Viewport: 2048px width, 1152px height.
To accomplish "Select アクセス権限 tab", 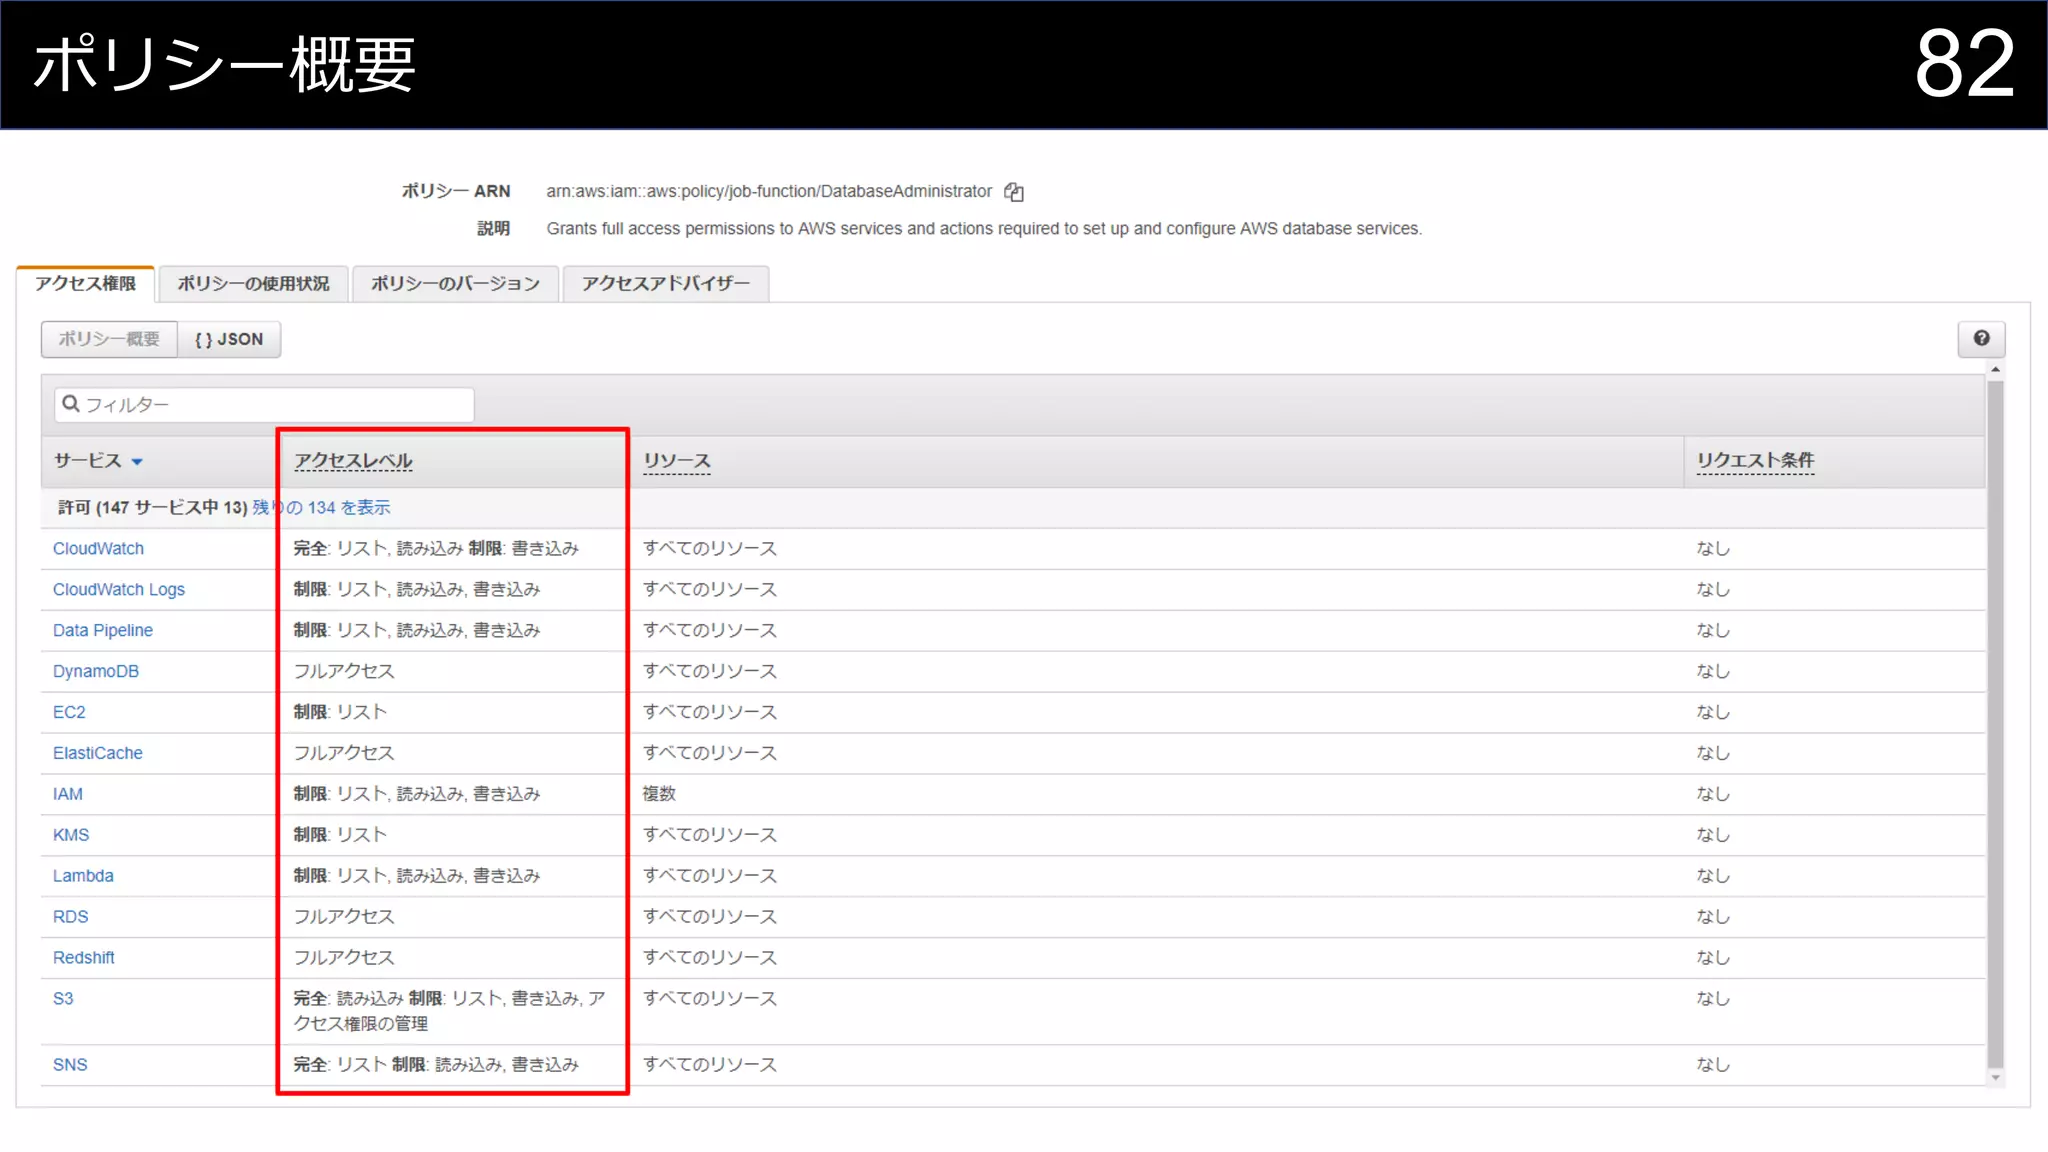I will point(86,284).
